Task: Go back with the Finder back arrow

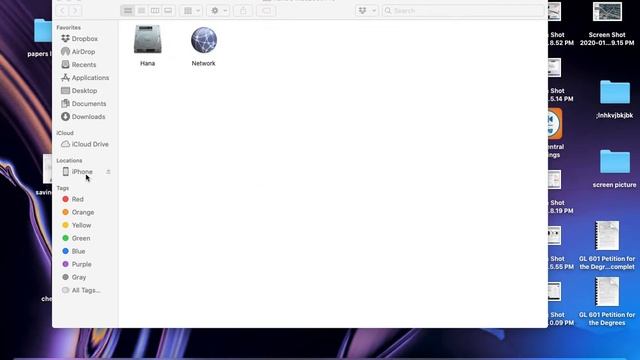Action: (62, 11)
